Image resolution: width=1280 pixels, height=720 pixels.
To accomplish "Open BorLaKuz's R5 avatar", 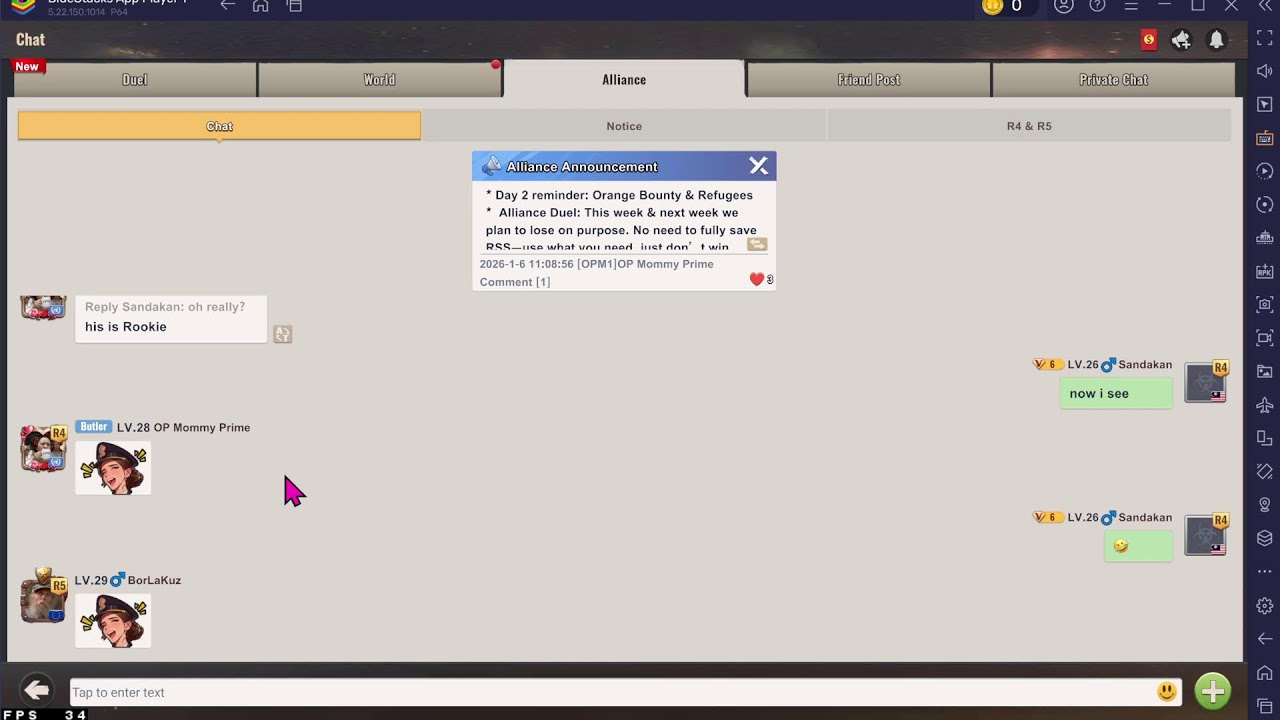I will pos(43,599).
